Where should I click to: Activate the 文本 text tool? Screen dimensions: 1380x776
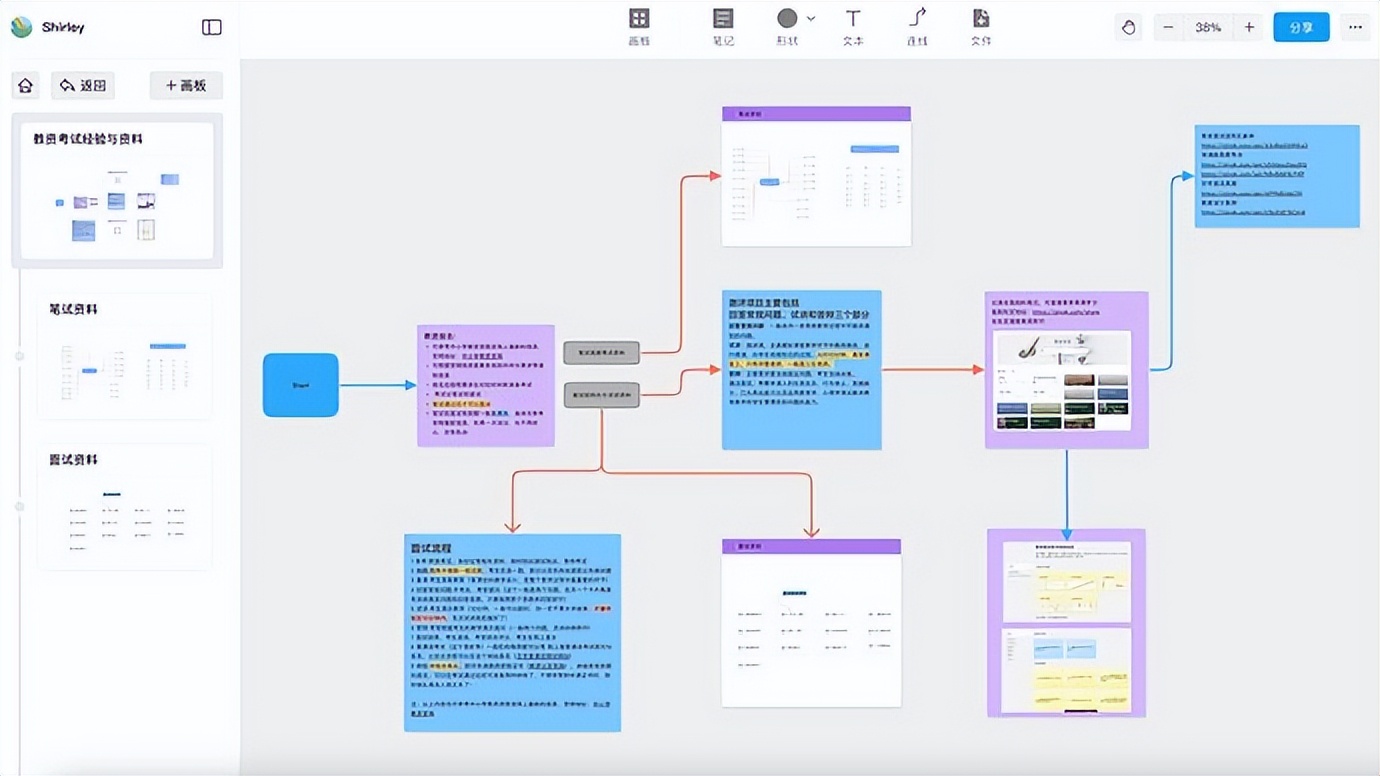tap(852, 26)
